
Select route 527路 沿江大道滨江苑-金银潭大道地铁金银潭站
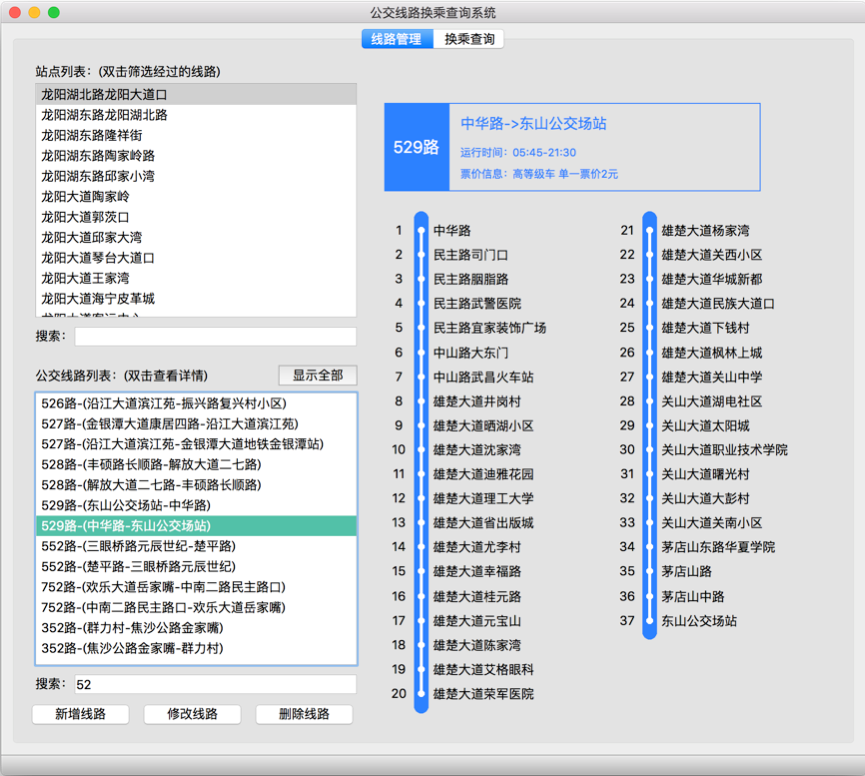[x=196, y=444]
